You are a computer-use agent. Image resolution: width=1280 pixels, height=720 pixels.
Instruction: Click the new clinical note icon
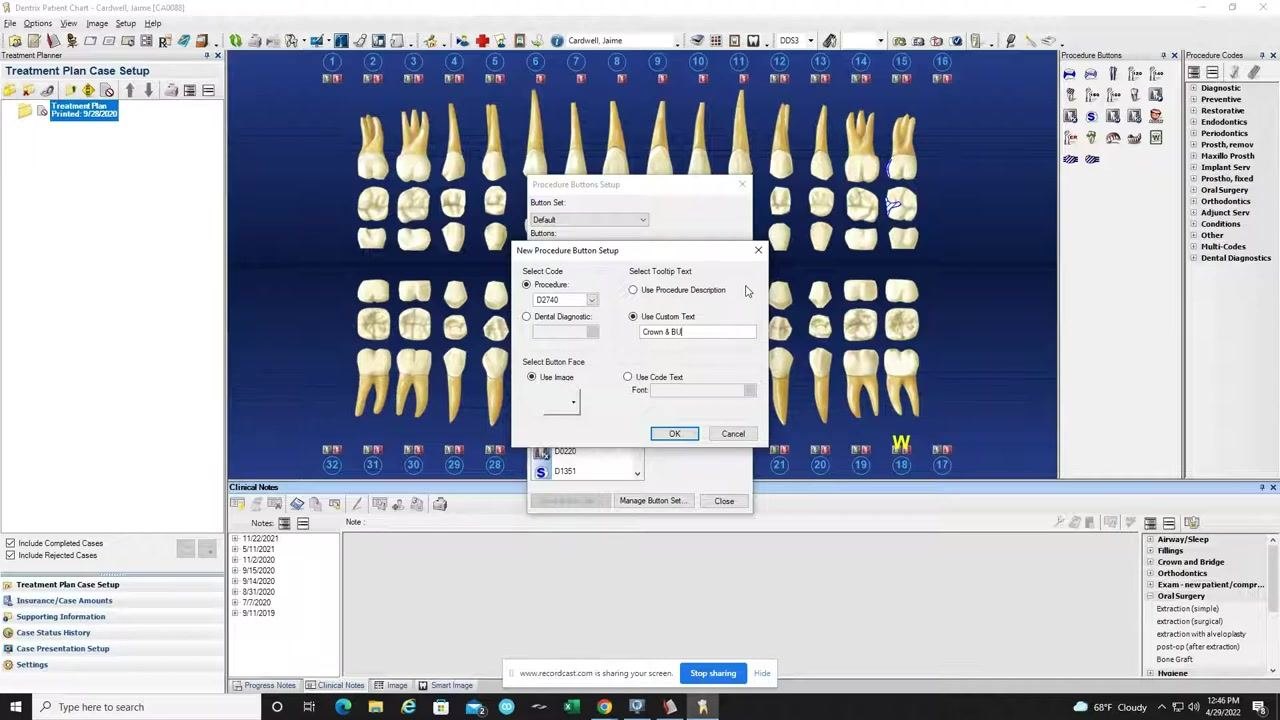[x=237, y=504]
